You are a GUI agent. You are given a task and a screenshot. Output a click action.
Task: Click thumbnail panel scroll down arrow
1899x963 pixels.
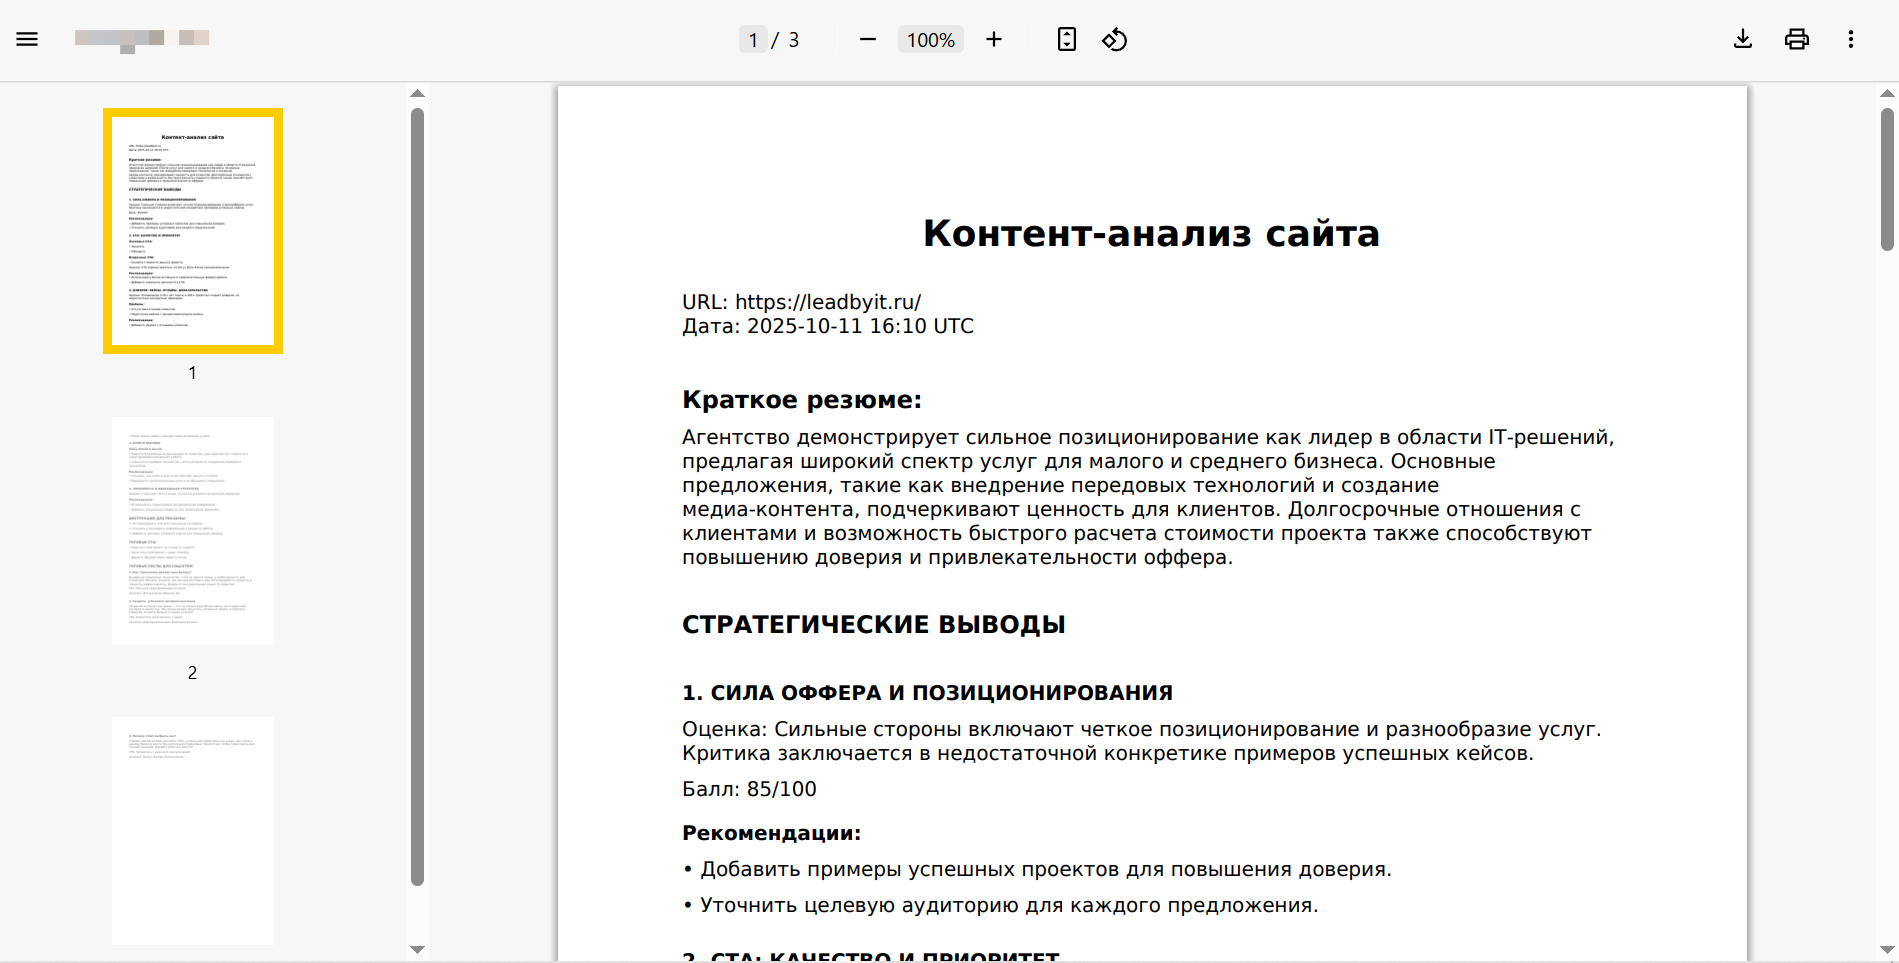[x=418, y=950]
